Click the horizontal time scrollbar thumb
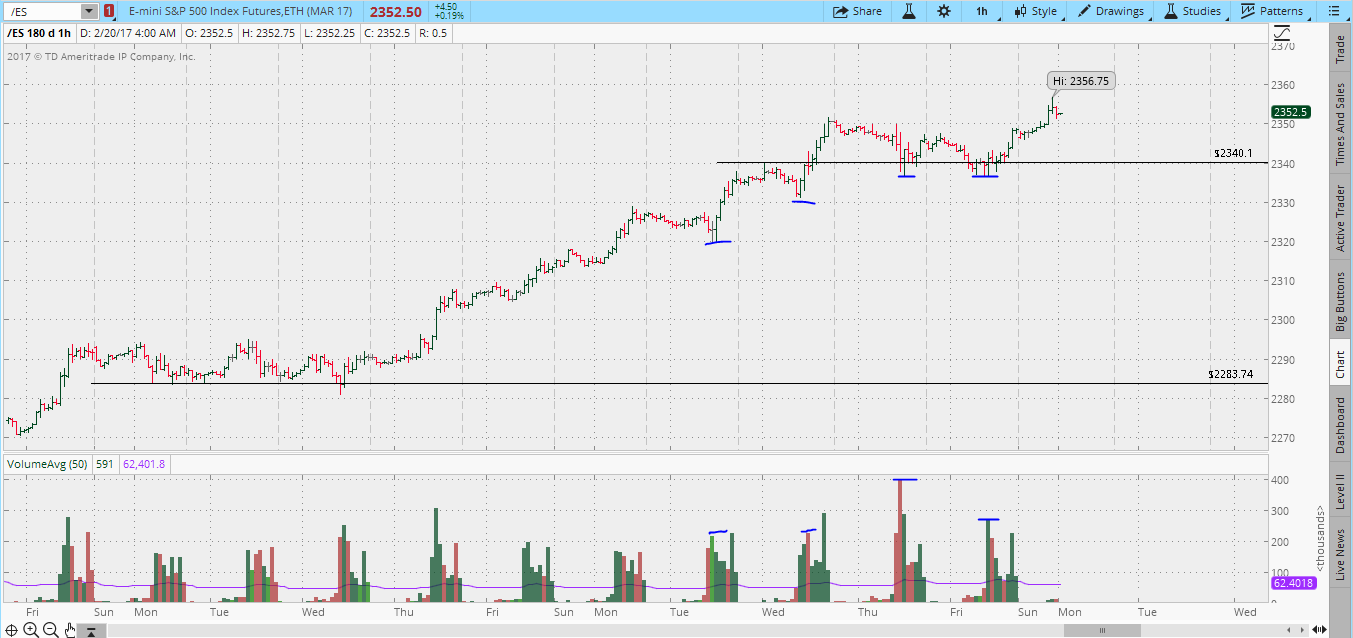Viewport: 1353px width, 638px height. click(x=1102, y=630)
